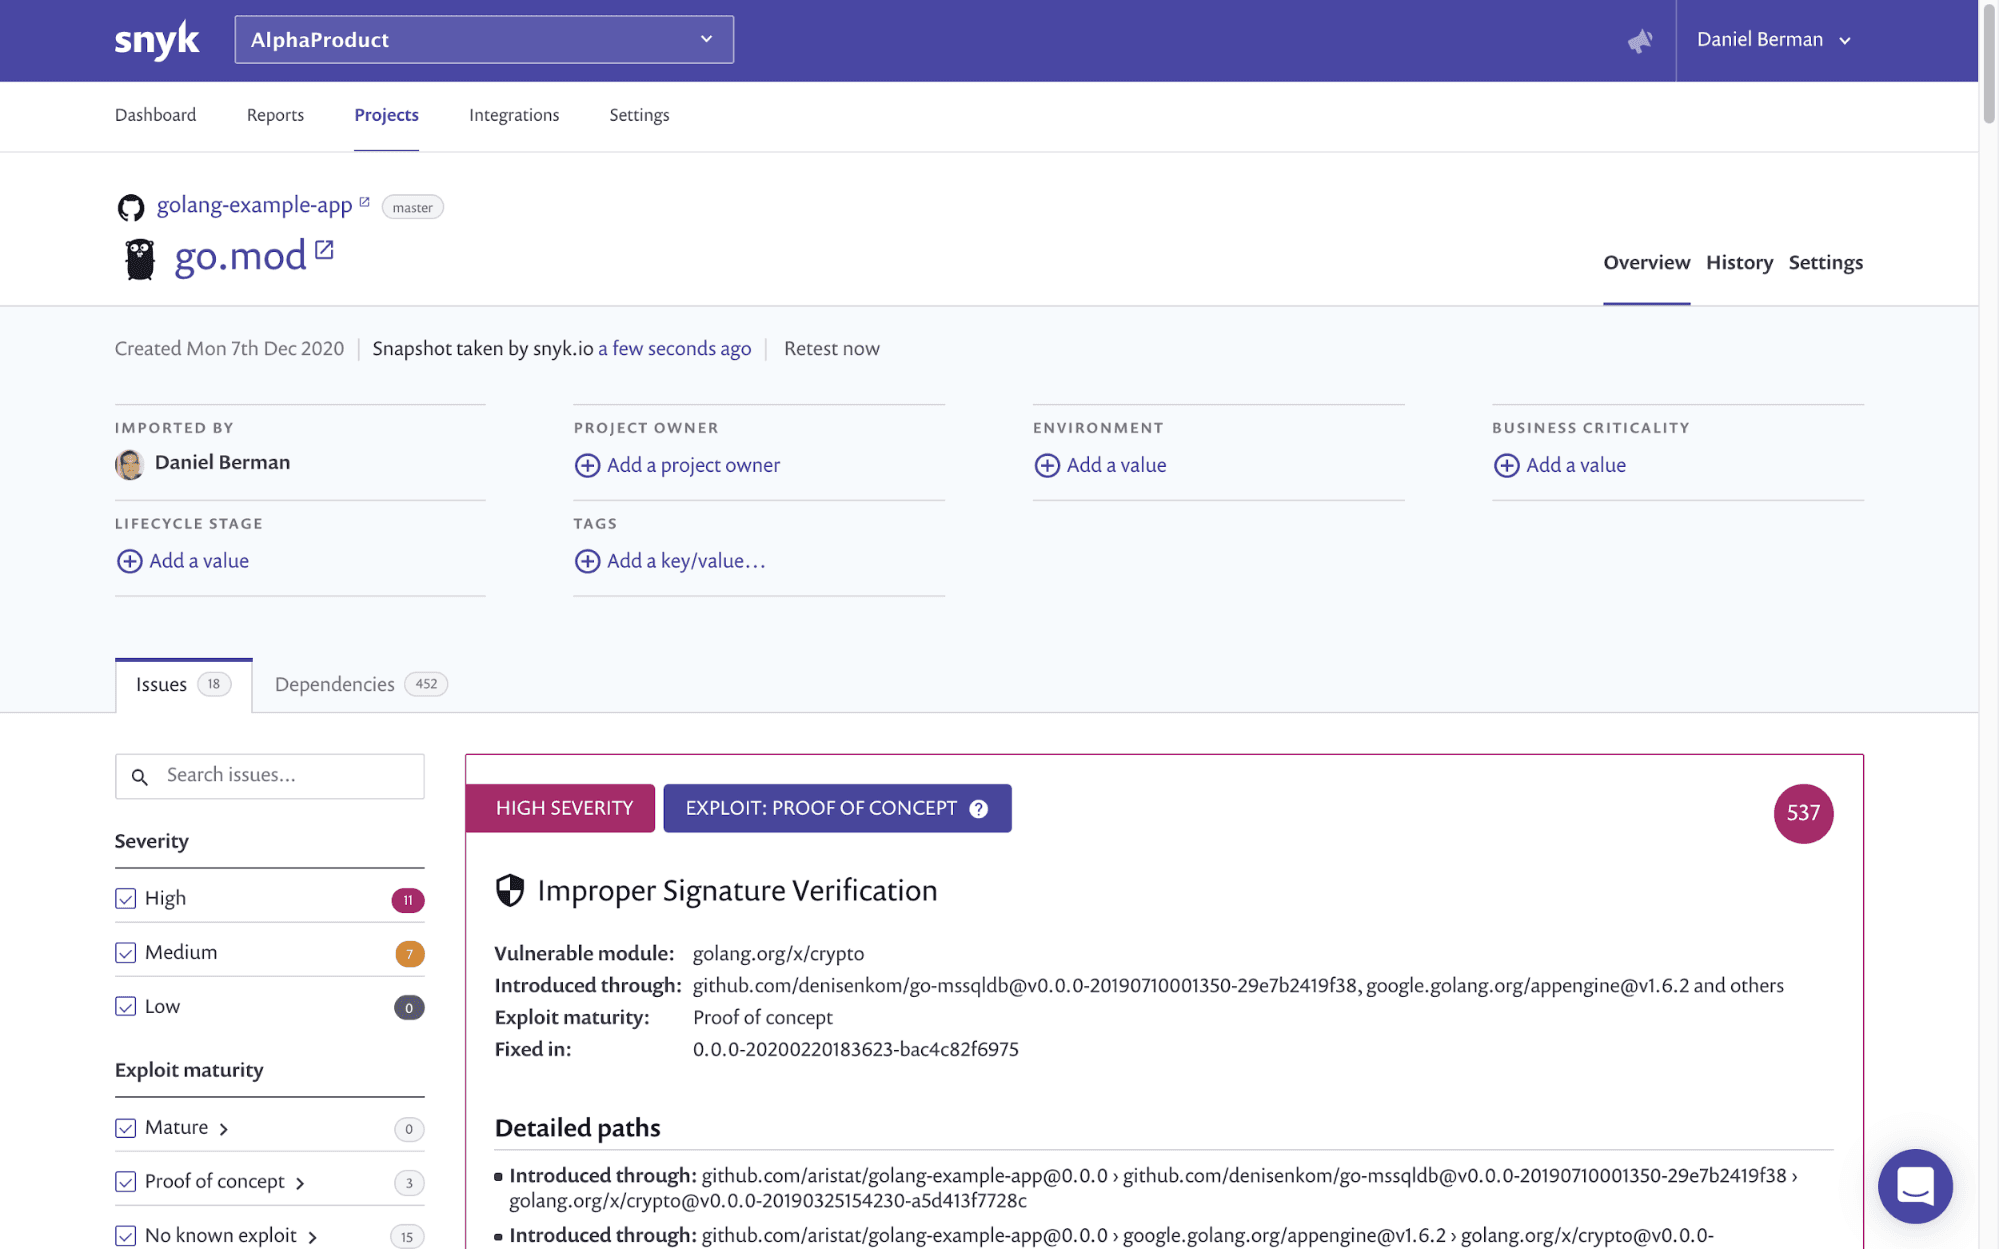Open top navigation Settings

639,115
